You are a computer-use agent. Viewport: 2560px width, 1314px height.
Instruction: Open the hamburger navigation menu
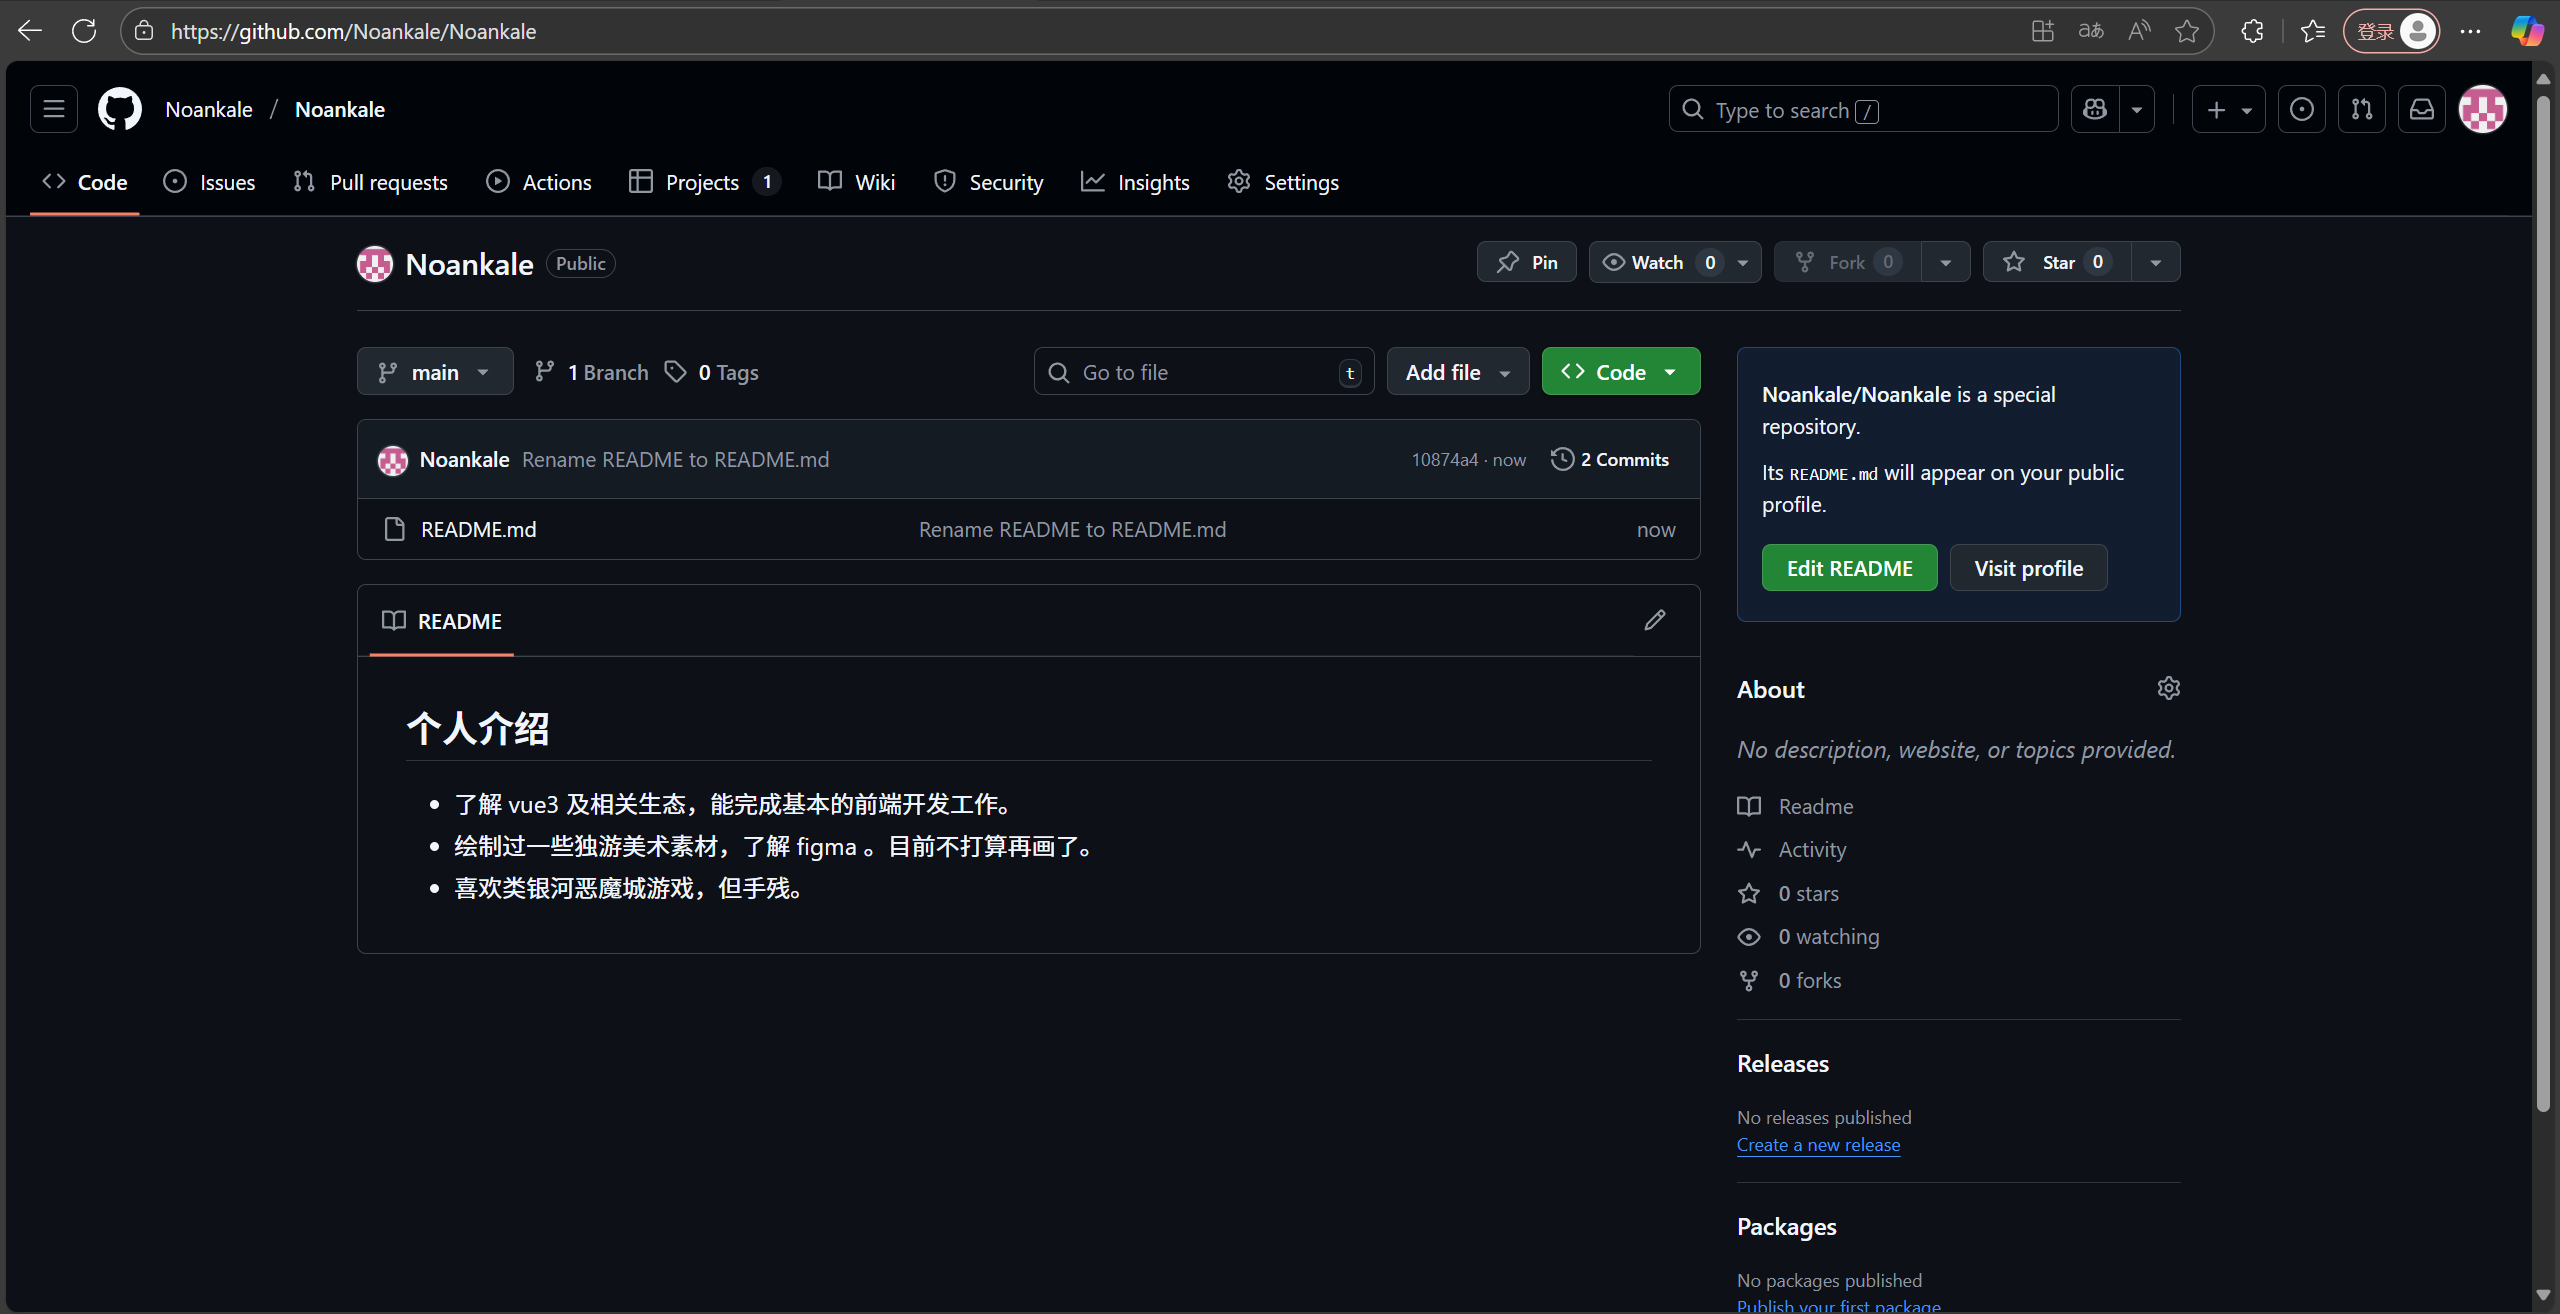[54, 109]
